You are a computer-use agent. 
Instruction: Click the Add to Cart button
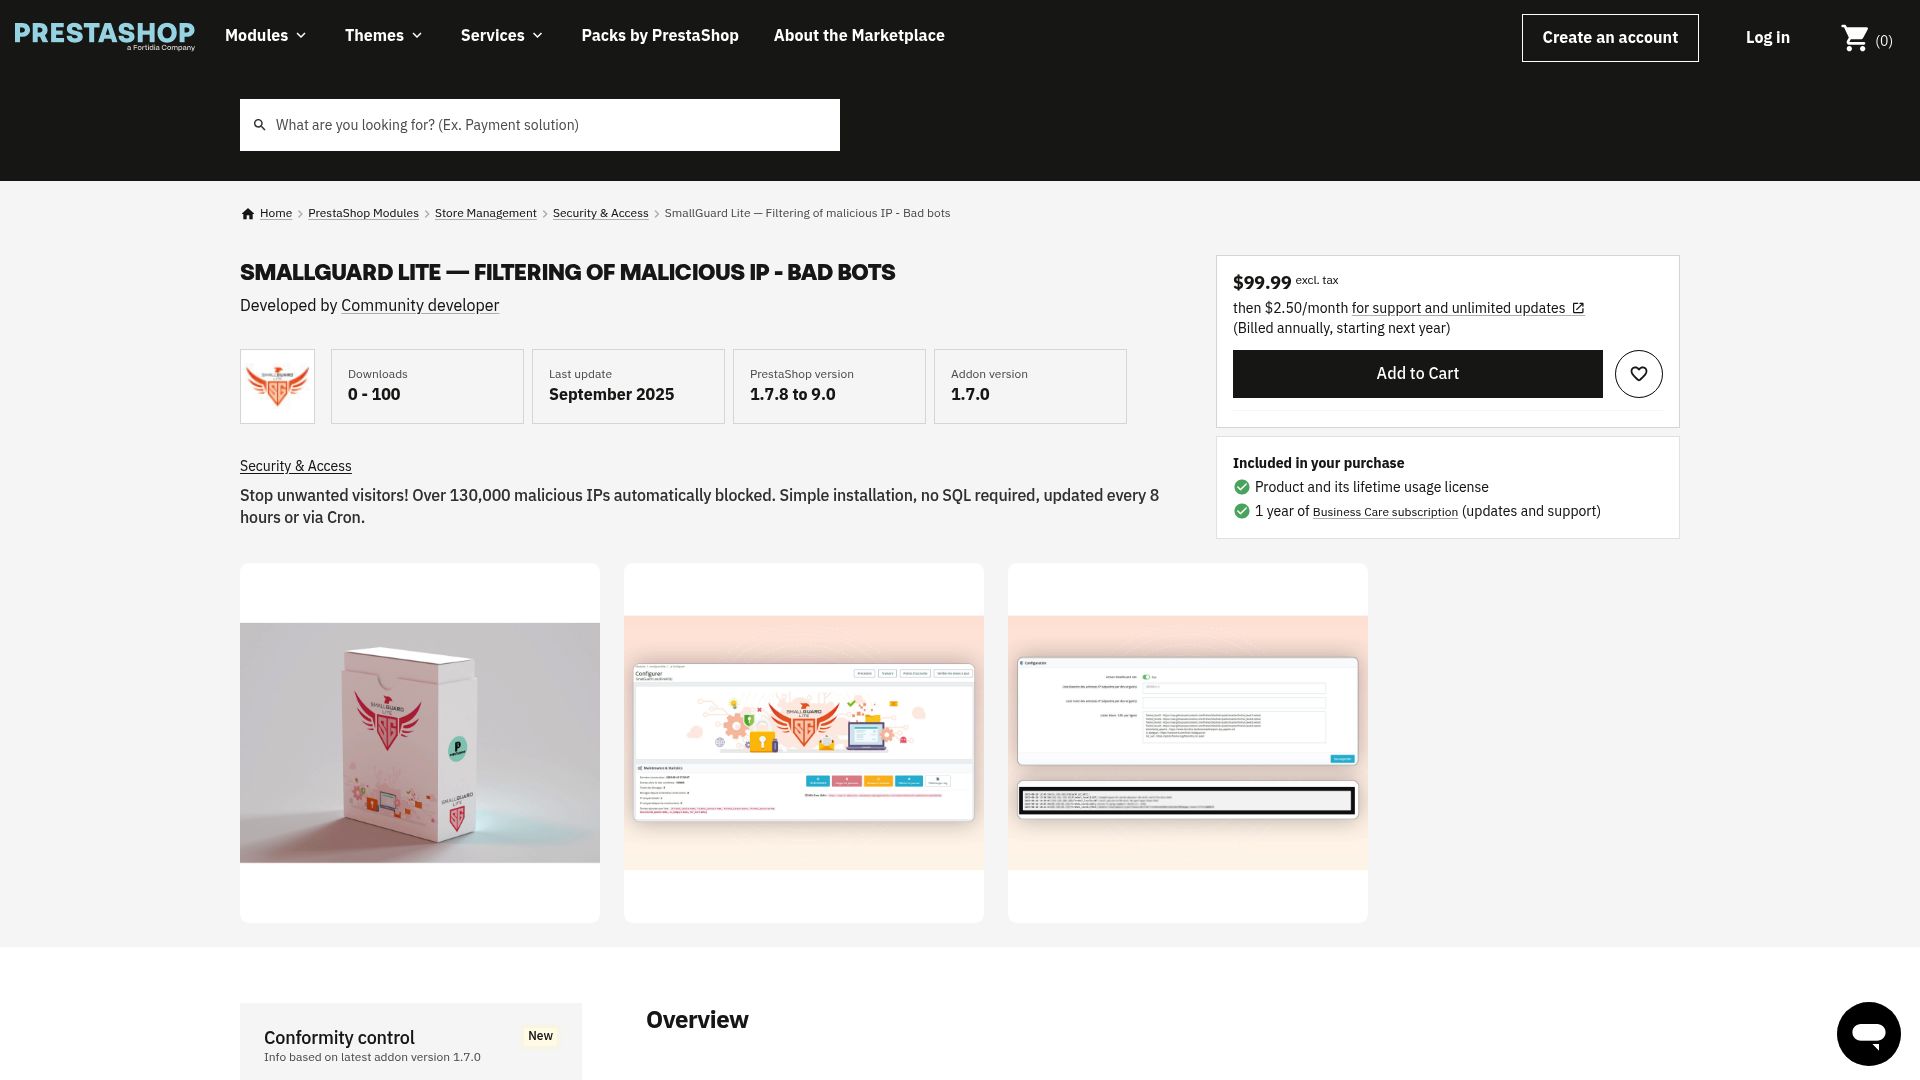pyautogui.click(x=1417, y=373)
